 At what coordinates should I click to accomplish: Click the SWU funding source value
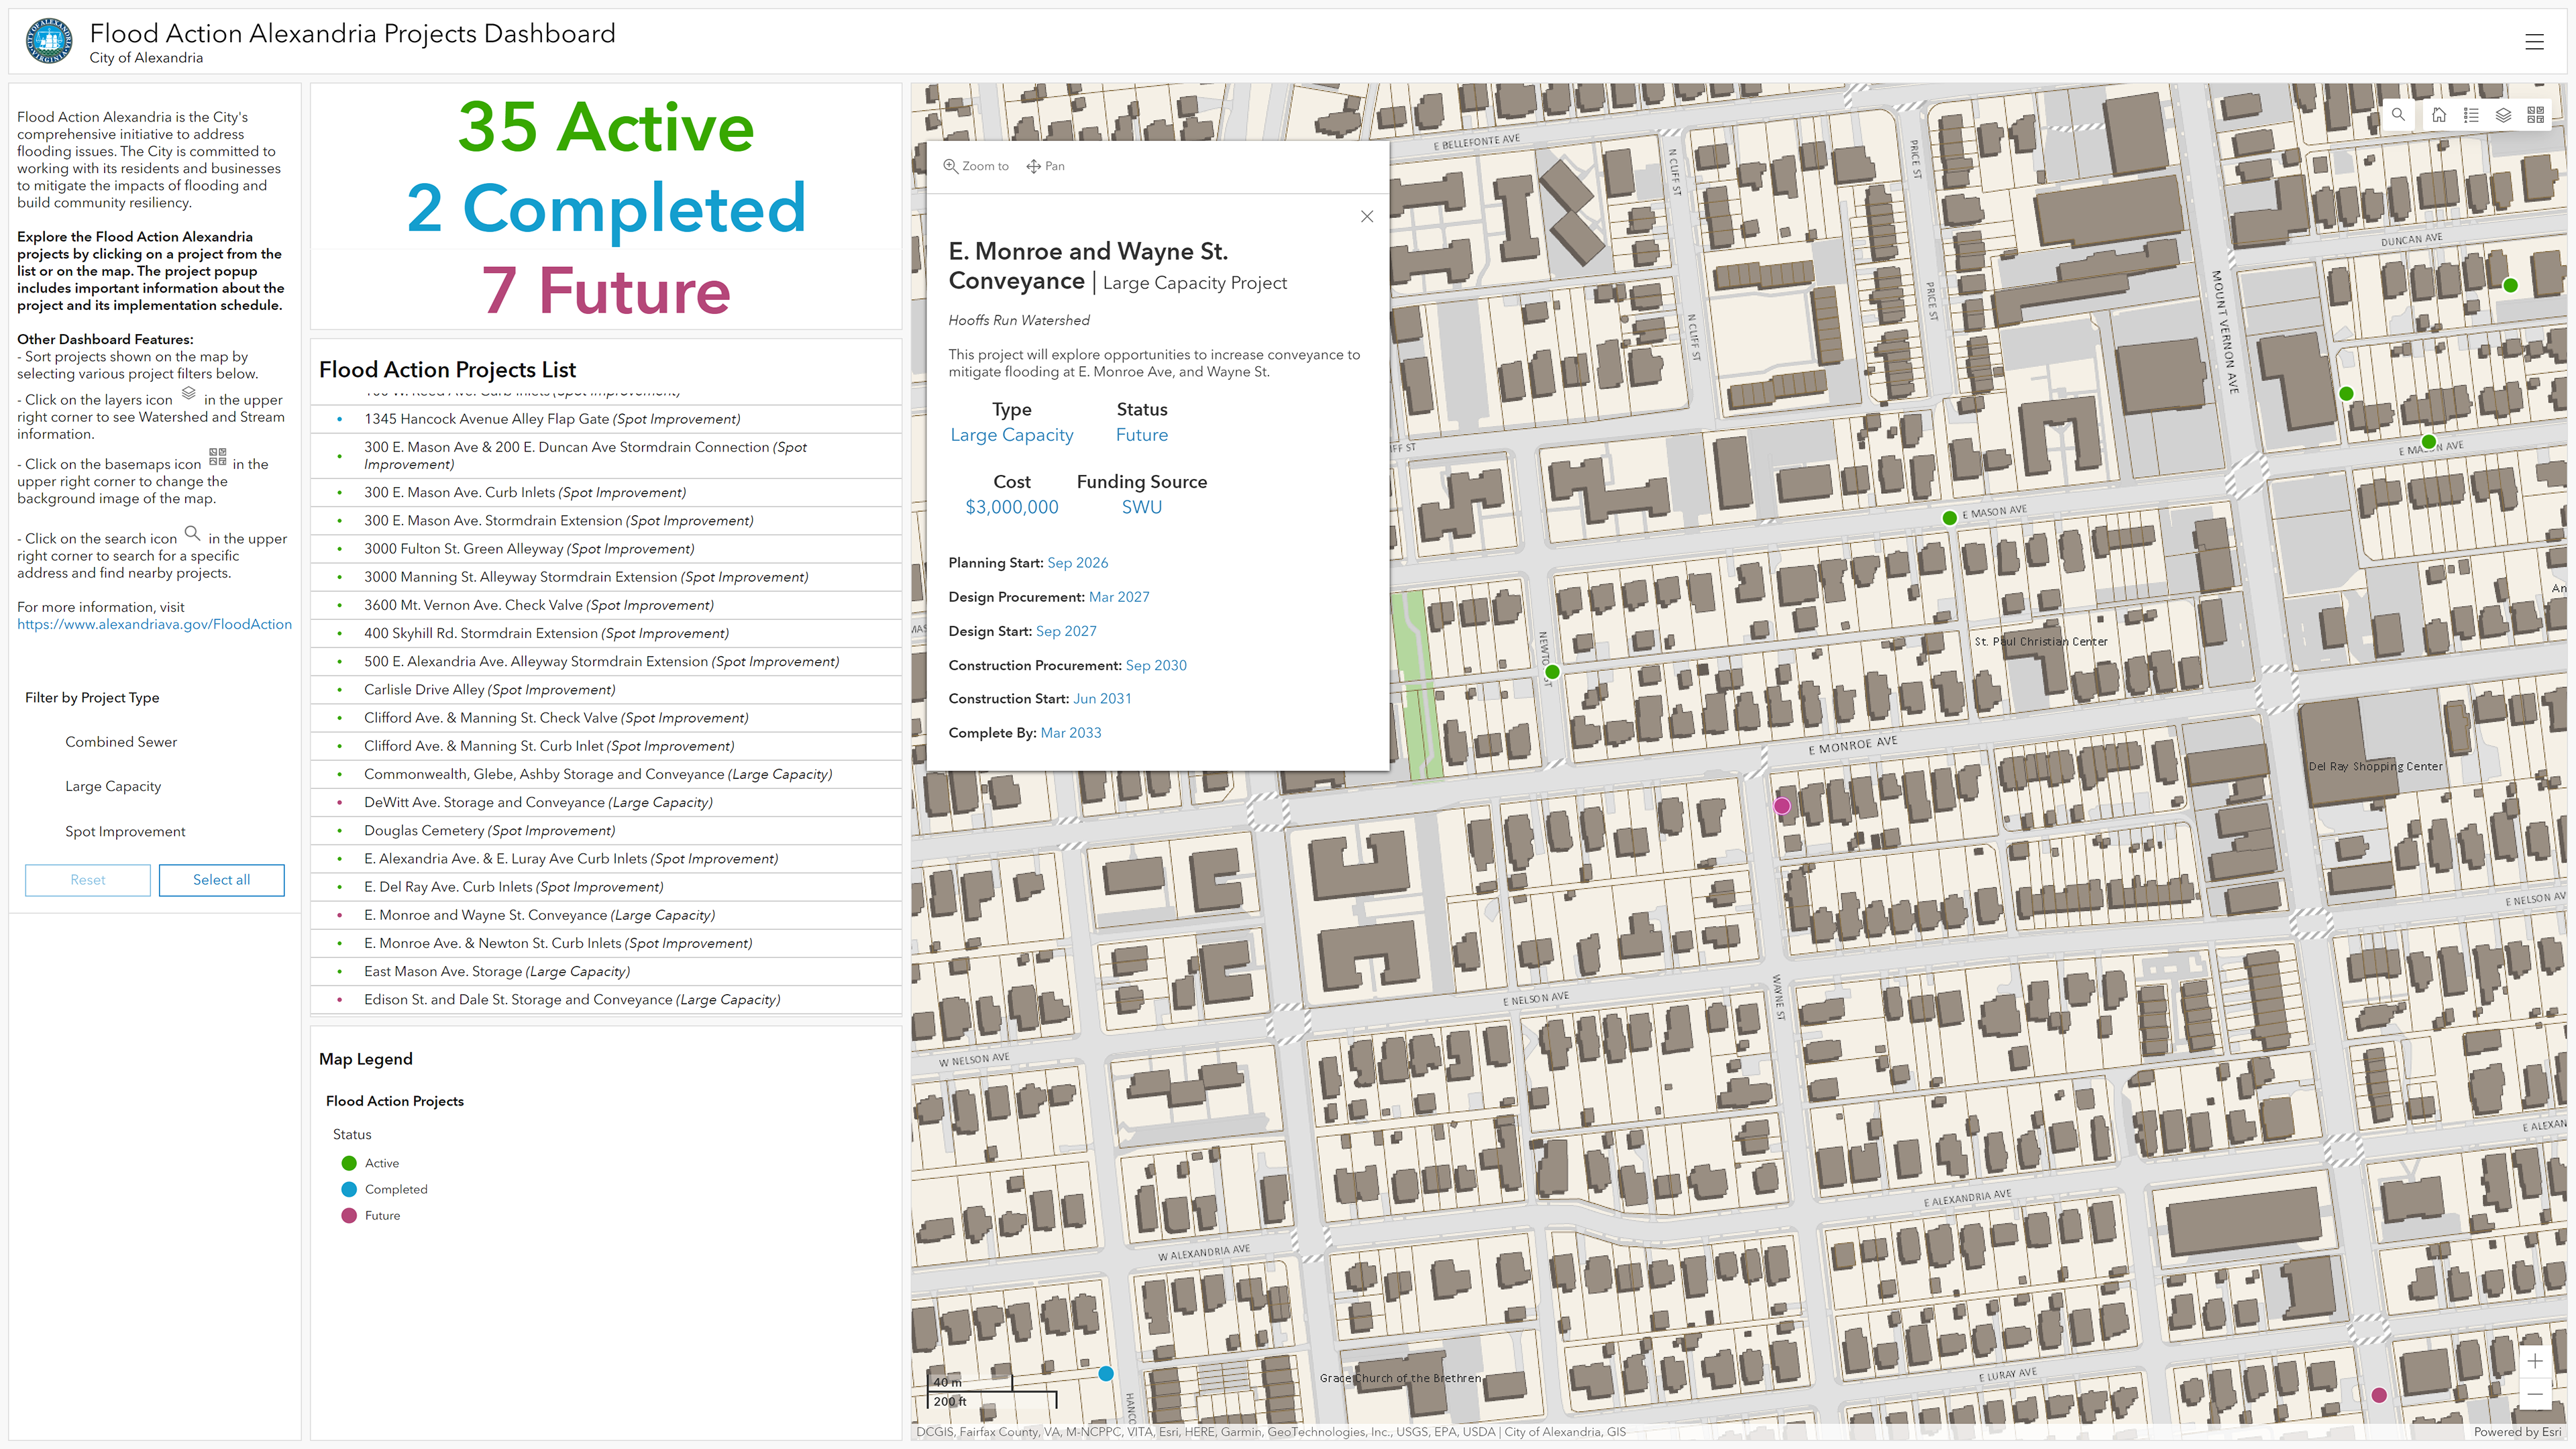pyautogui.click(x=1142, y=507)
